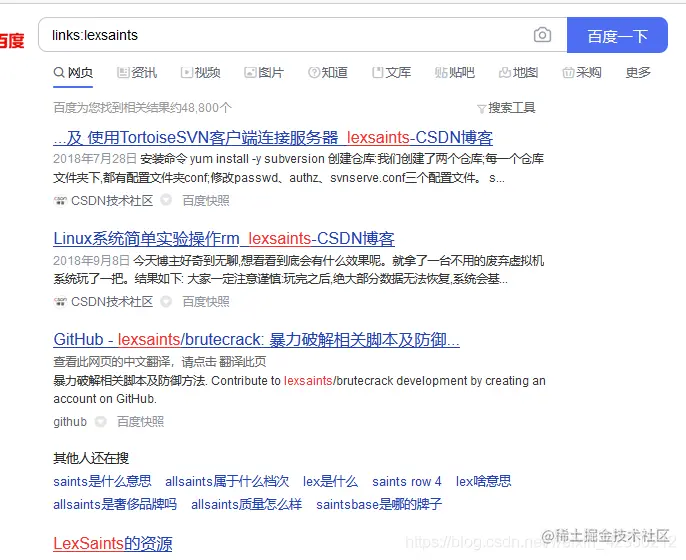This screenshot has height=560, width=686.
Task: Switch to the 视频 tab
Action: click(200, 72)
